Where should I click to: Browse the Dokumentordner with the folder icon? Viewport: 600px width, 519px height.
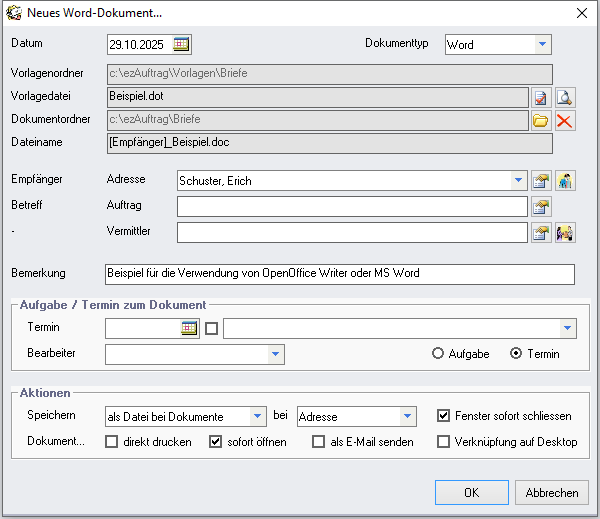coord(541,121)
